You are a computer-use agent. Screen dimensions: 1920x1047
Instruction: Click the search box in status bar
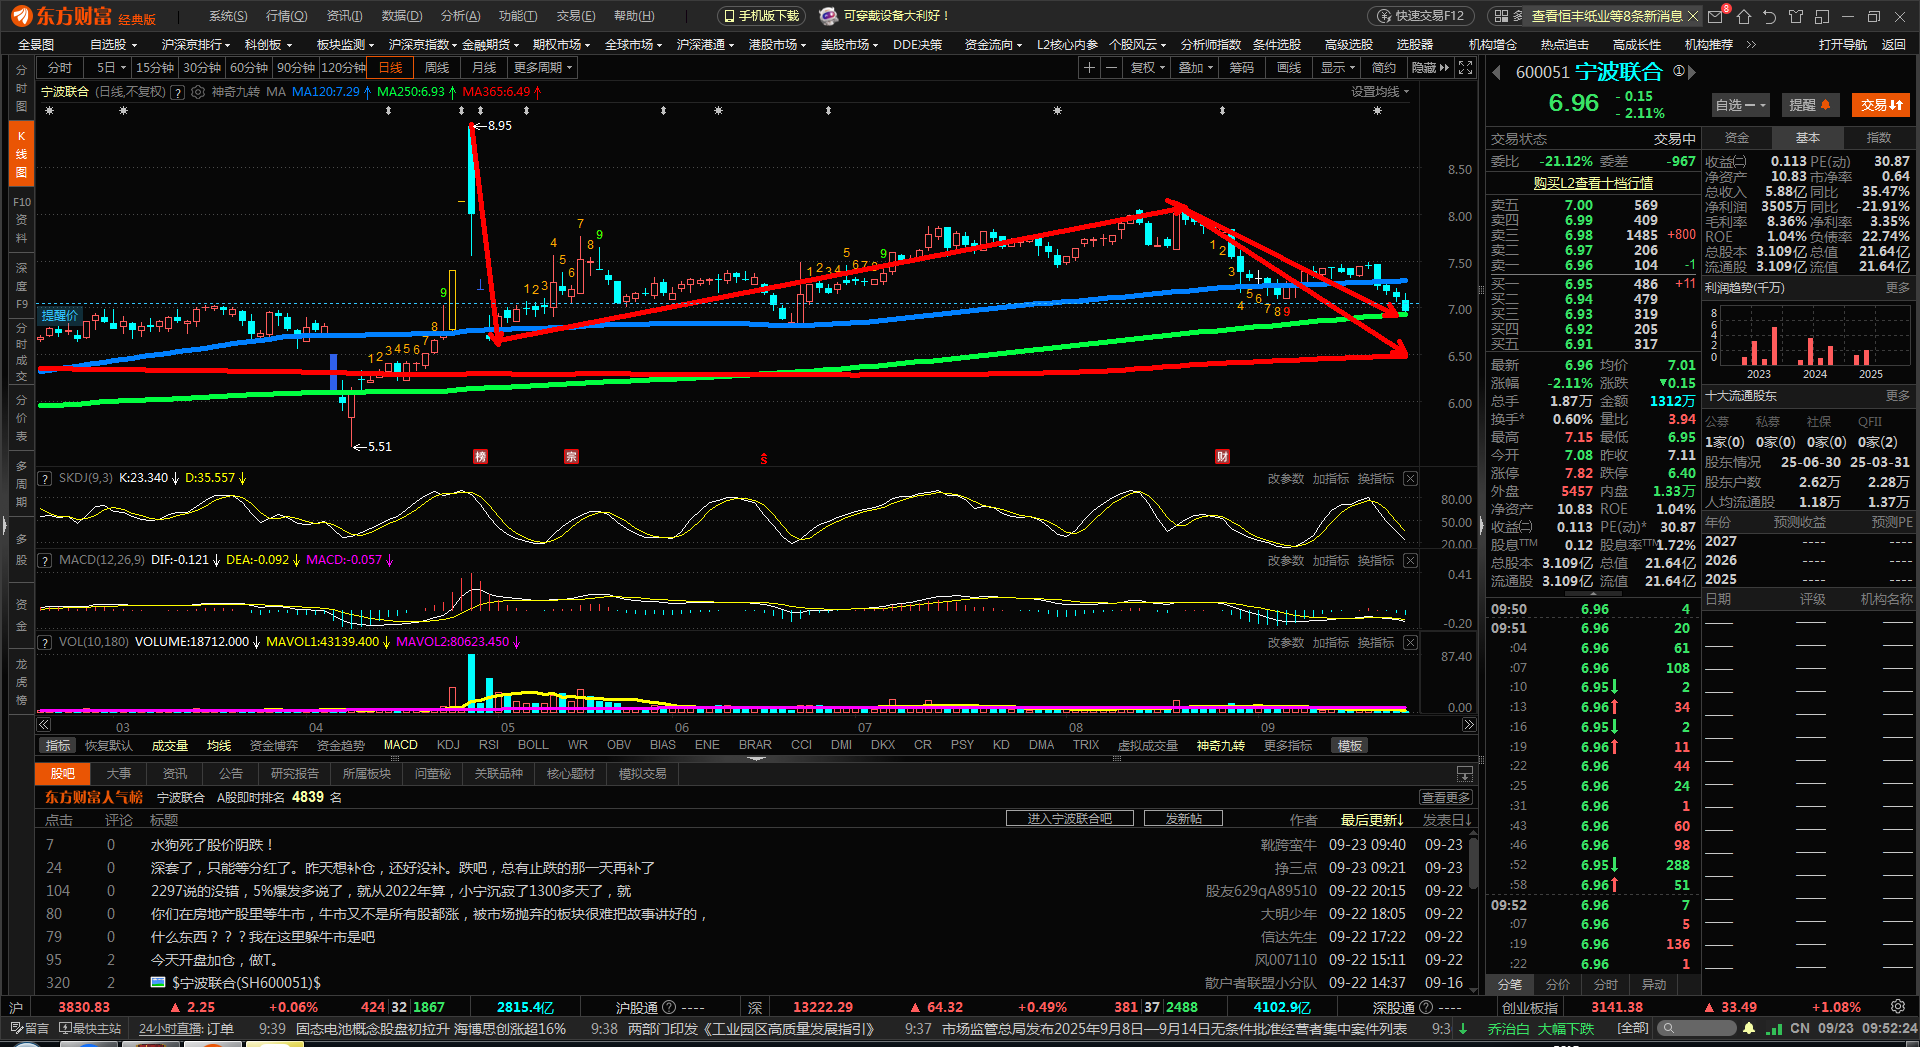1696,1028
